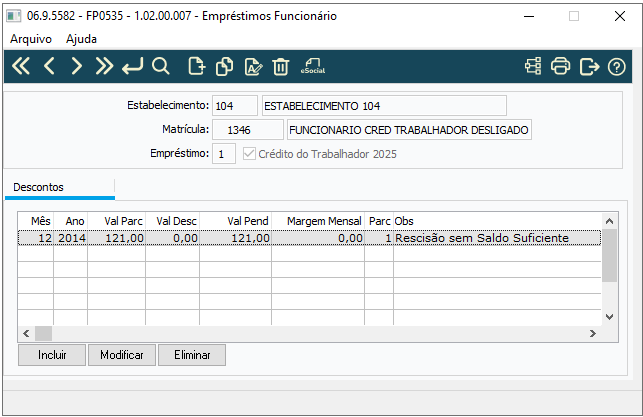
Task: Click the Matrícula field 1346
Action: pyautogui.click(x=248, y=130)
